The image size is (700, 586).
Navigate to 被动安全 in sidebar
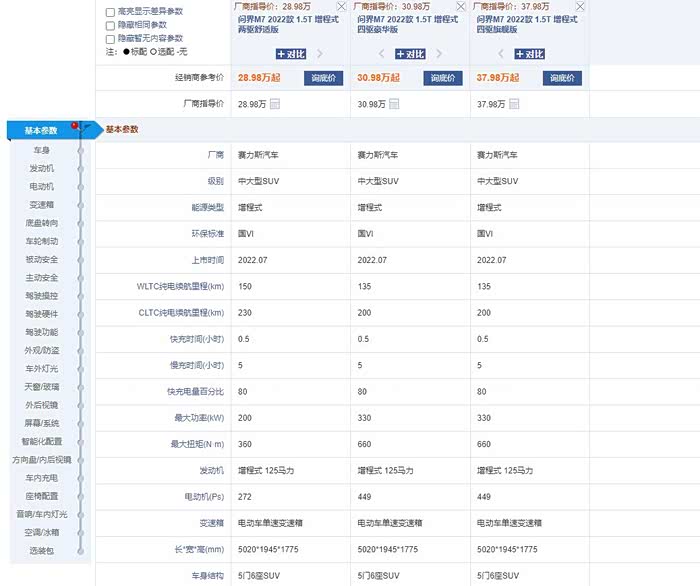[x=42, y=259]
